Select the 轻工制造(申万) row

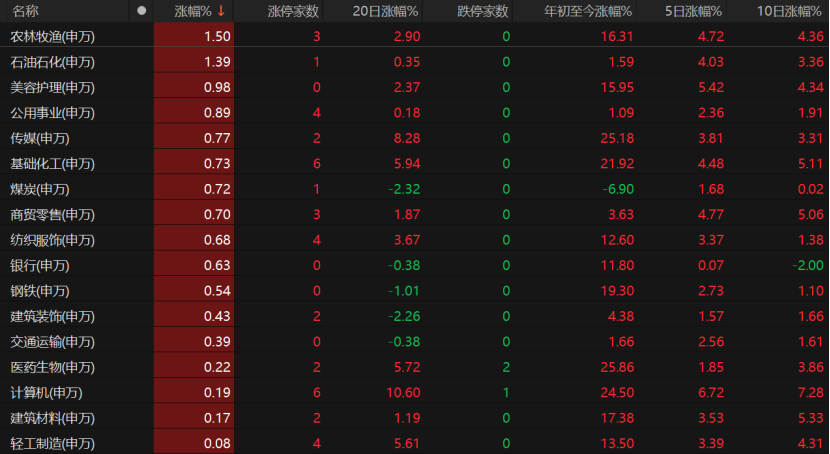point(415,442)
